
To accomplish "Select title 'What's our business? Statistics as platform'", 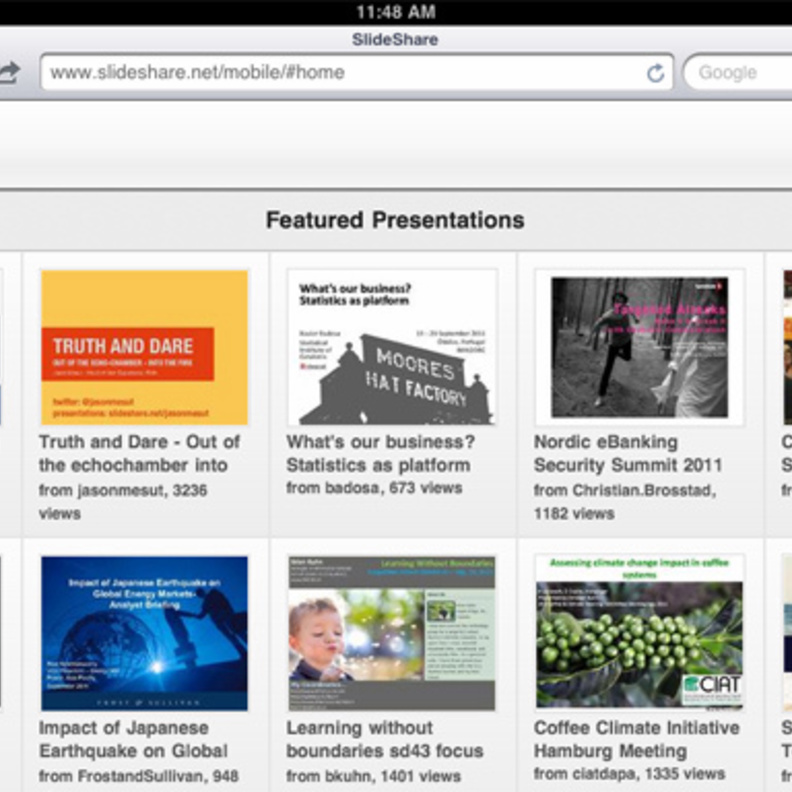I will (x=381, y=453).
